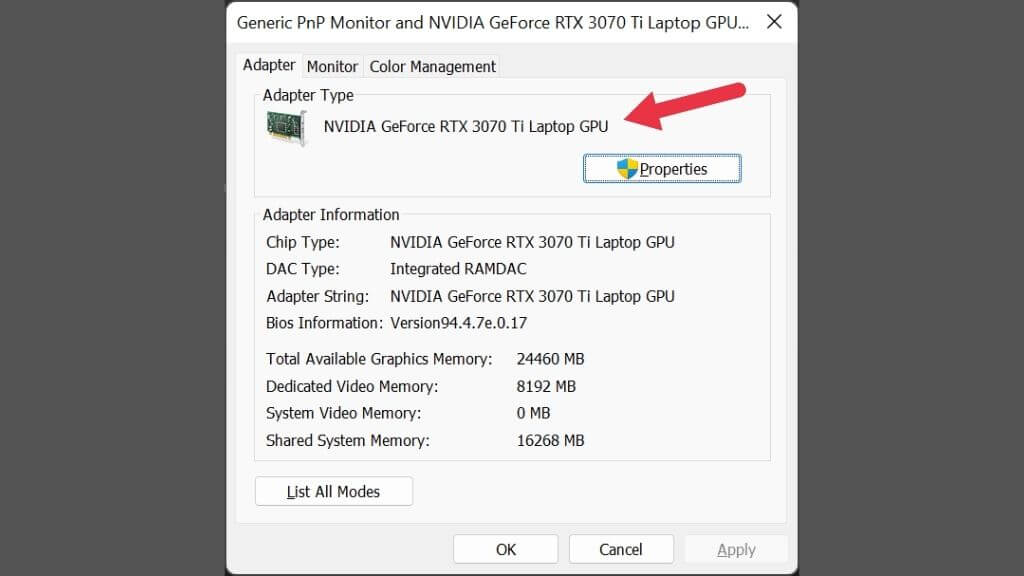Click the graphics adapter card icon

286,128
